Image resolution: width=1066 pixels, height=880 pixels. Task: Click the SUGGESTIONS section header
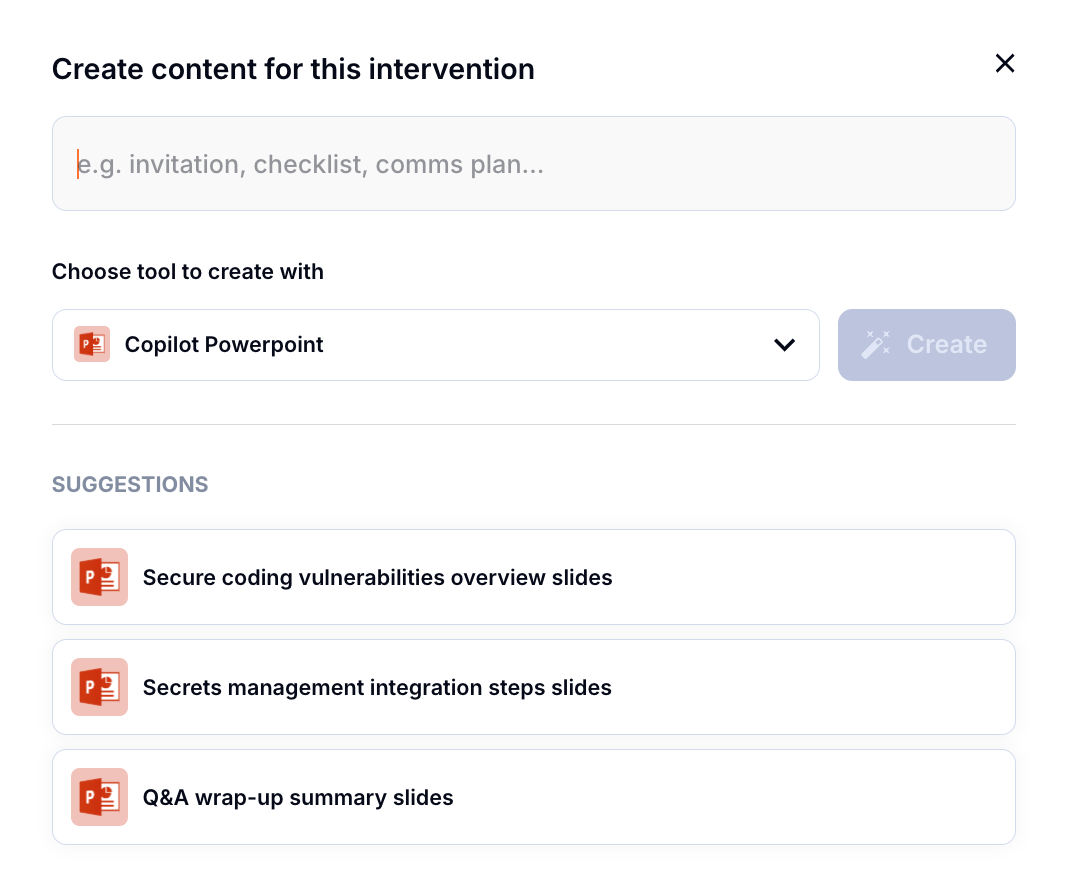coord(130,485)
